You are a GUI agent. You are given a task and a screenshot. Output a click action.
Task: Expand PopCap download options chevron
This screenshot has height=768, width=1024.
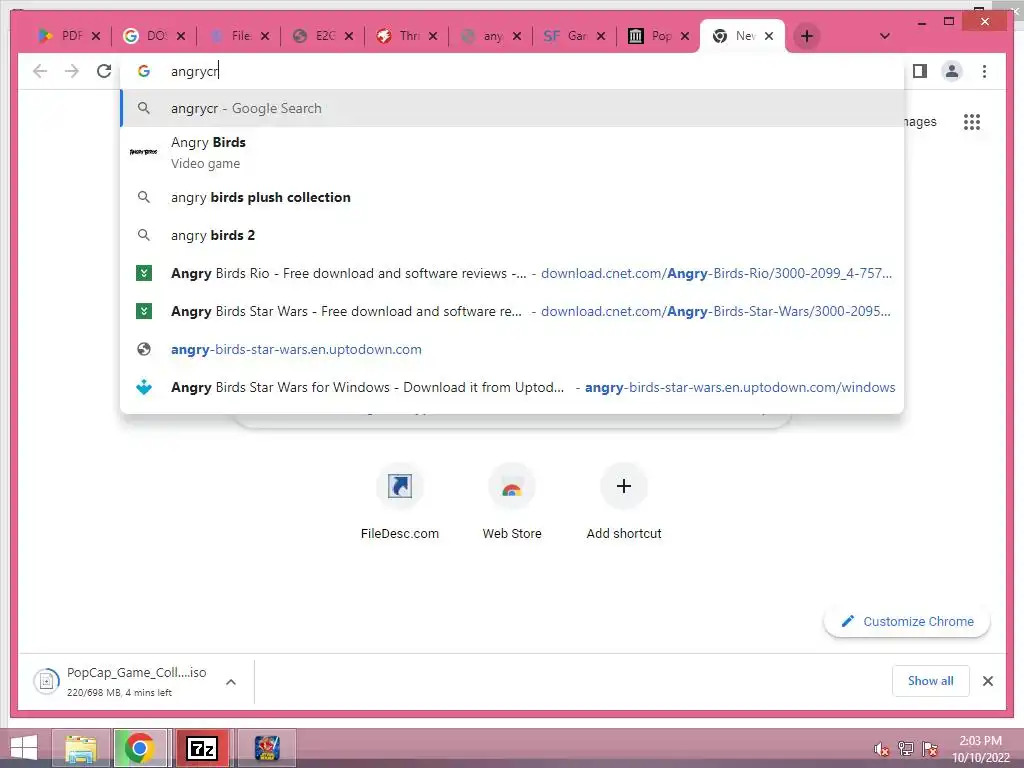point(231,682)
